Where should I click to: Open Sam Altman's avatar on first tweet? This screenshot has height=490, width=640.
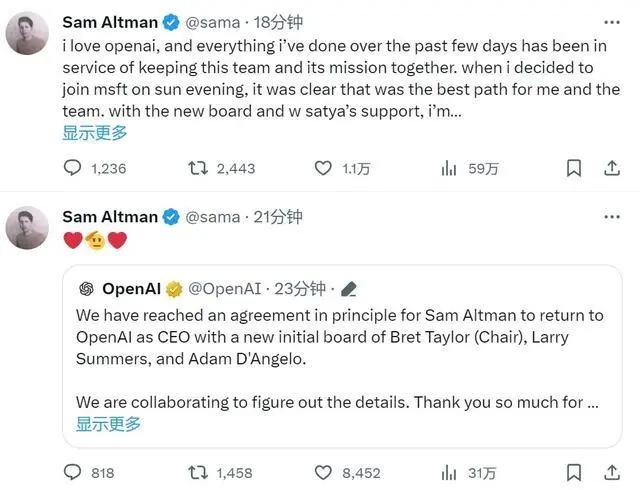click(27, 34)
